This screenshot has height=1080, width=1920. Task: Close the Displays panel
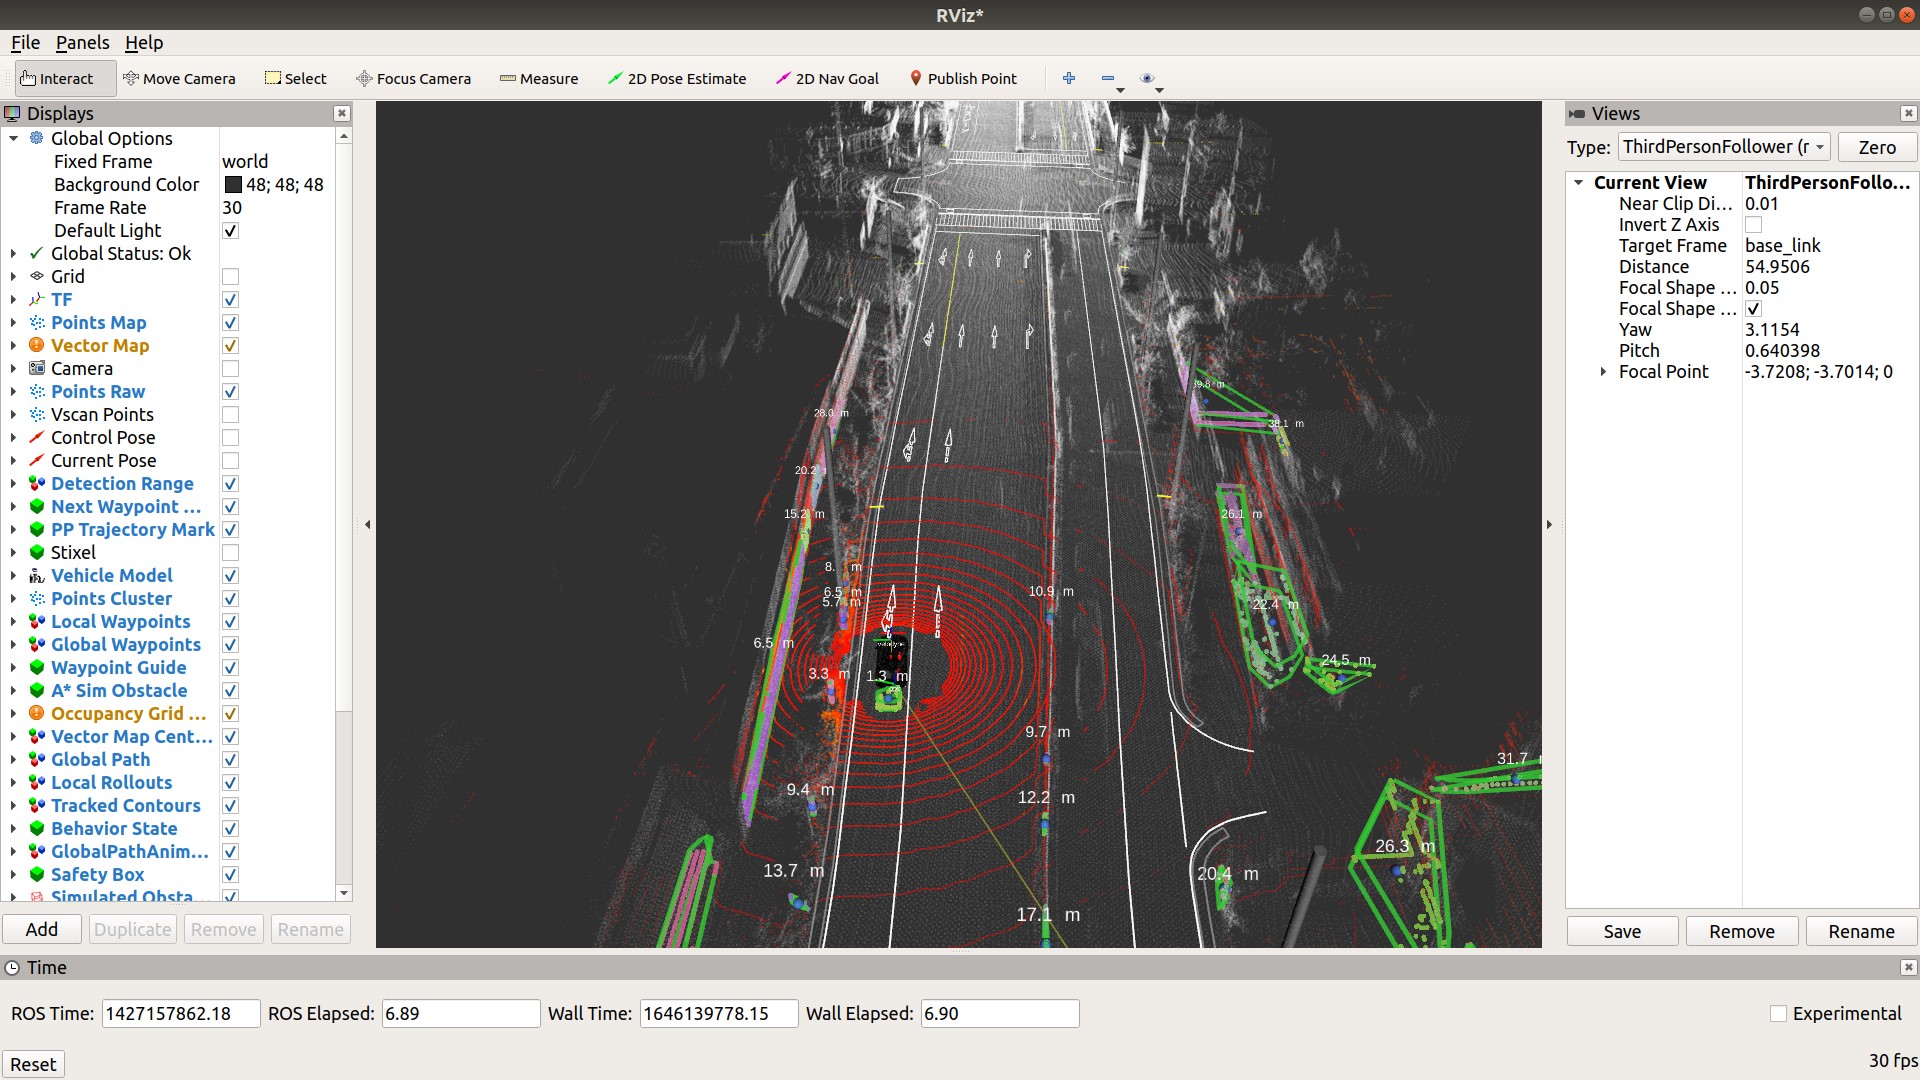coord(342,114)
